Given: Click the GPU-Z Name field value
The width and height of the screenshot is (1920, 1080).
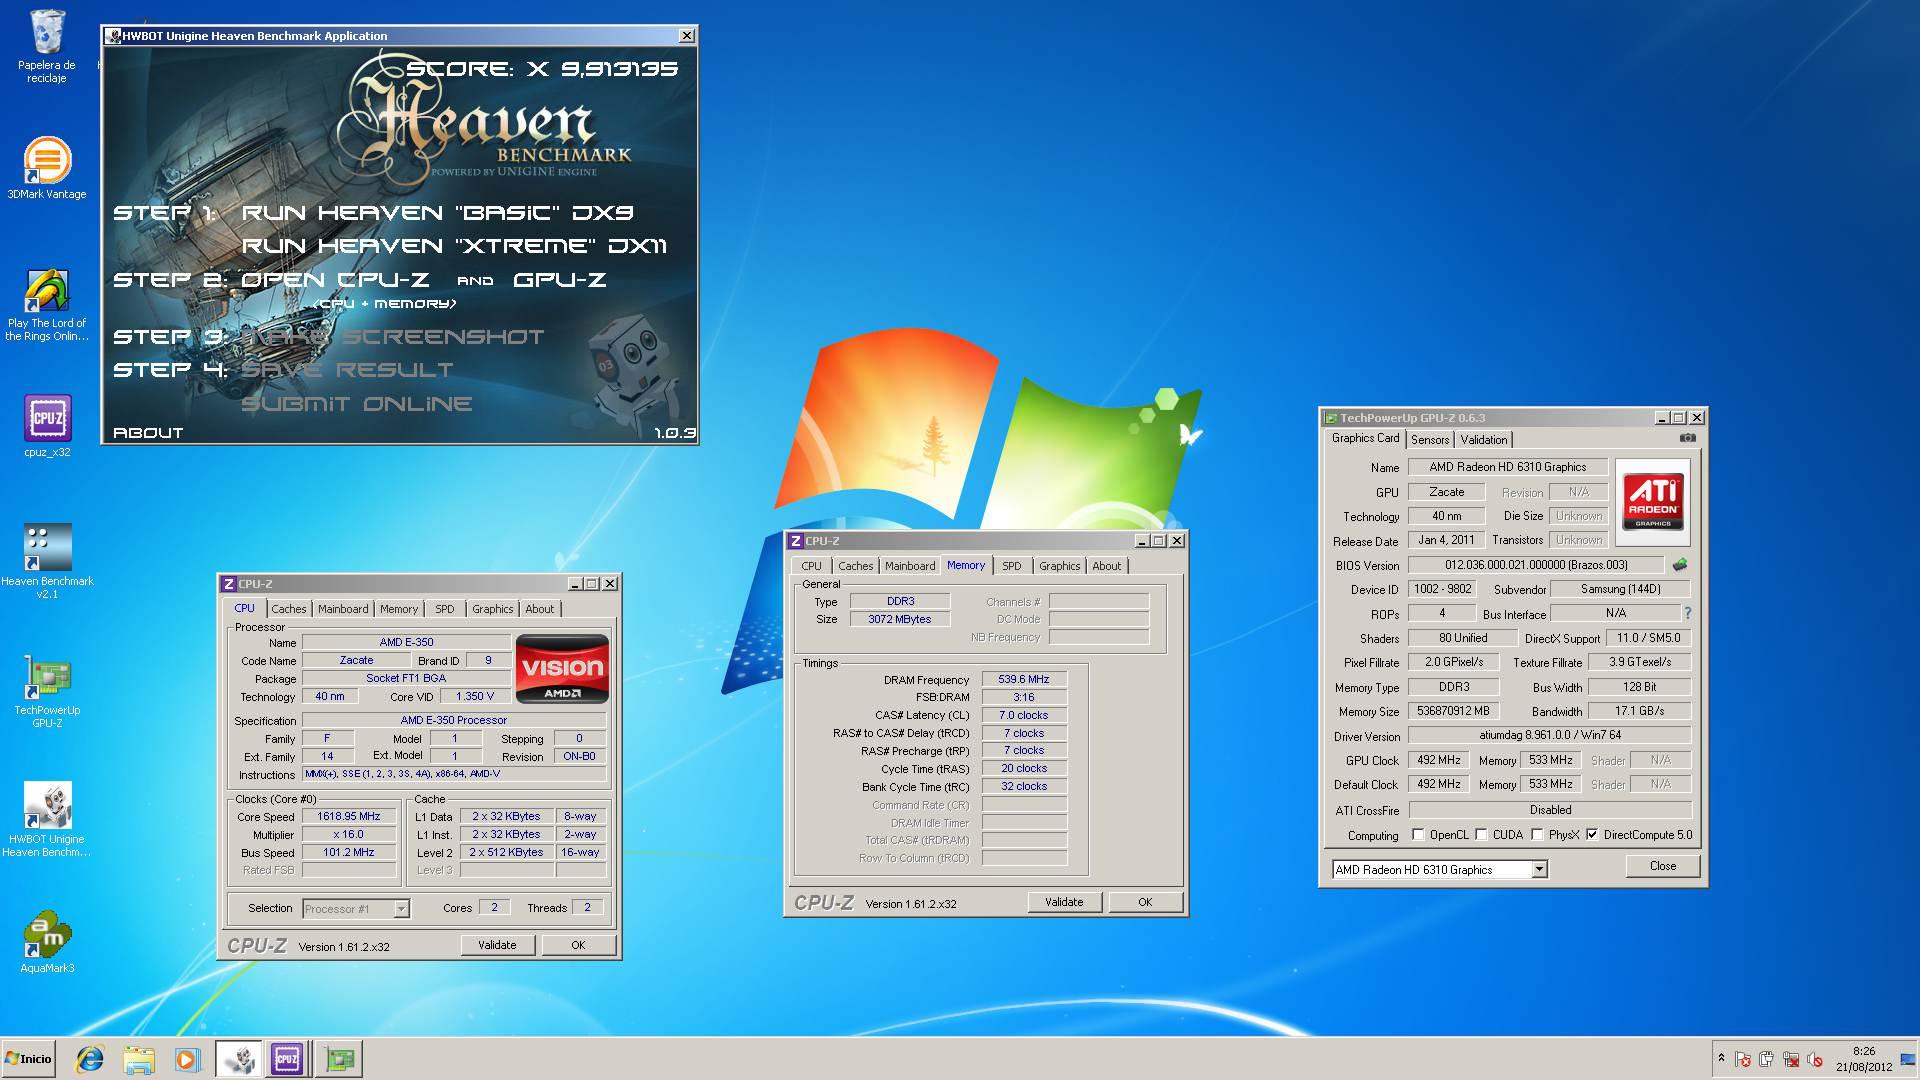Looking at the screenshot, I should tap(1507, 467).
